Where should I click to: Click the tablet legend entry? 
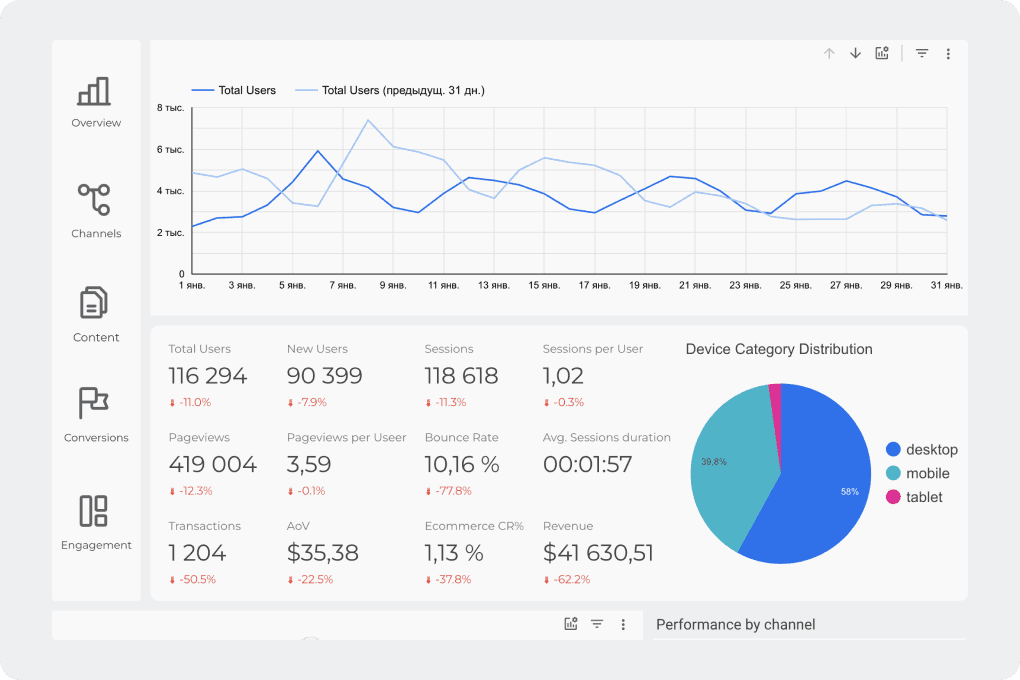914,497
